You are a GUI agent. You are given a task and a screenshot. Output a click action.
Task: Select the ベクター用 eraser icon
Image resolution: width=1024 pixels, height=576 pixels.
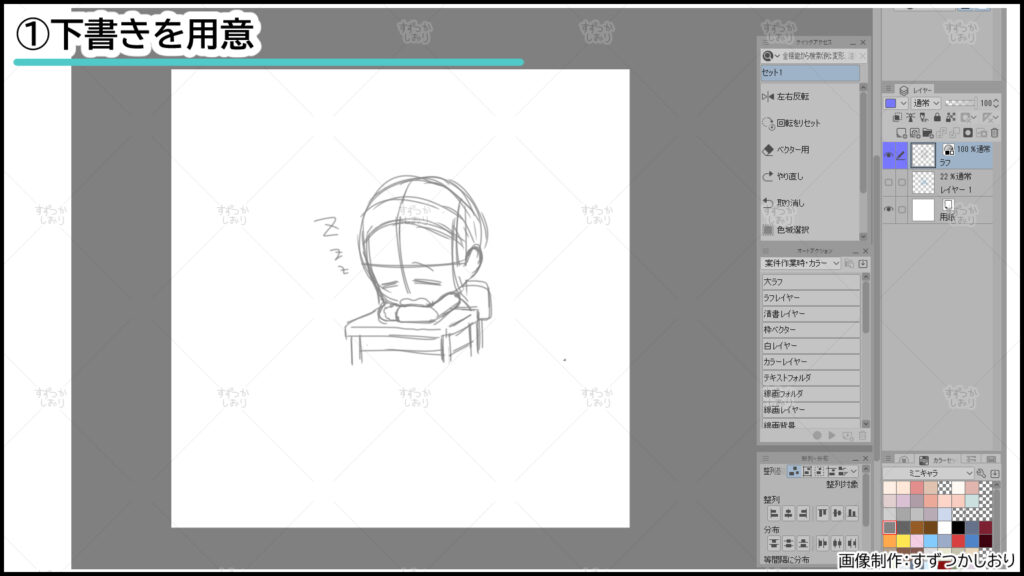(x=768, y=150)
